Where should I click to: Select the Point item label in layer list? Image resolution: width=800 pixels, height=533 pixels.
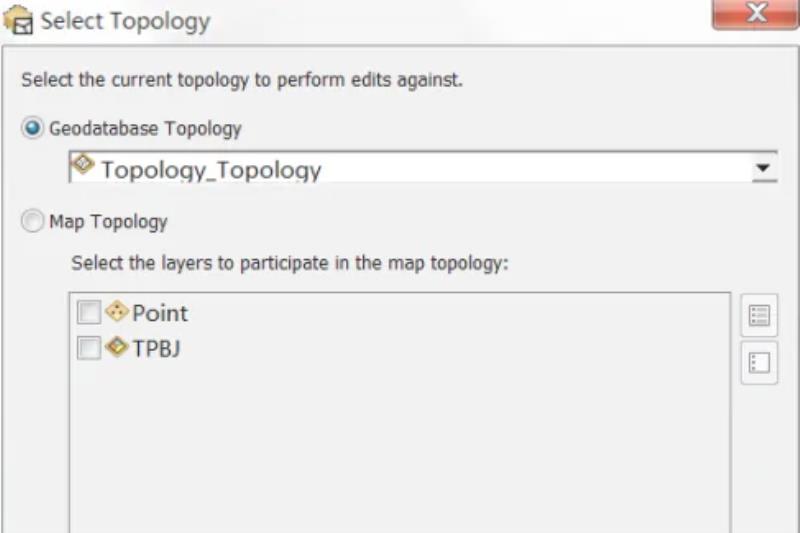click(x=160, y=313)
